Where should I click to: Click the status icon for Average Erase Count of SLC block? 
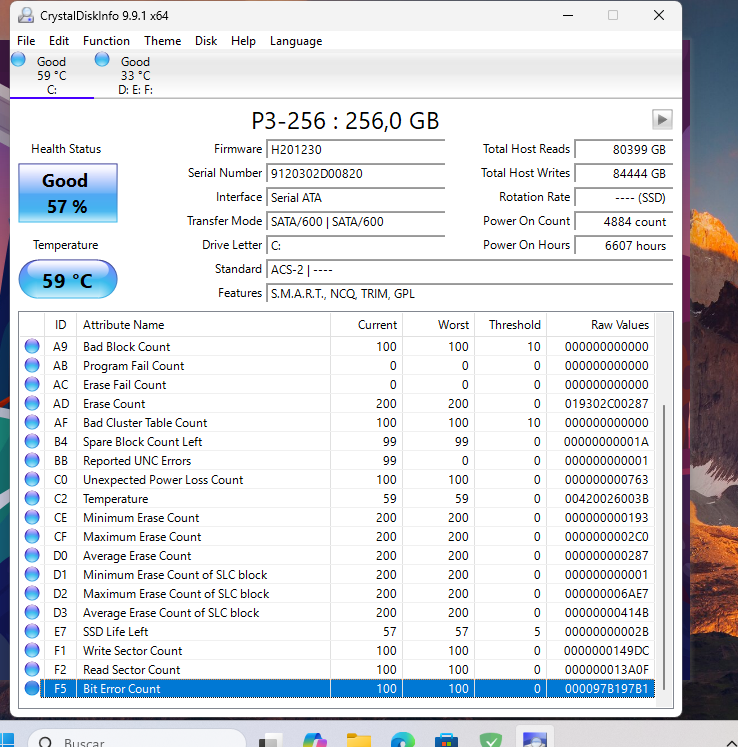click(32, 612)
